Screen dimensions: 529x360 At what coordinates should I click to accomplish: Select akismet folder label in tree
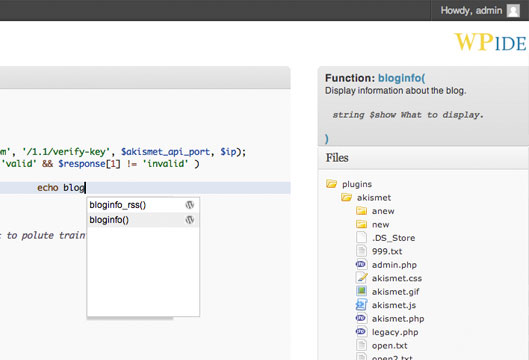click(374, 197)
